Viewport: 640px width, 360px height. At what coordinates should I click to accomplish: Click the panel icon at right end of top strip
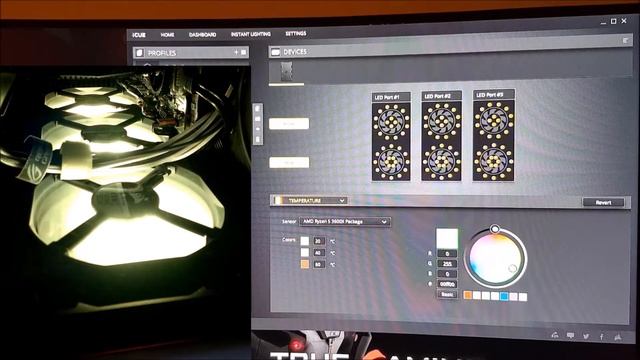(625, 40)
